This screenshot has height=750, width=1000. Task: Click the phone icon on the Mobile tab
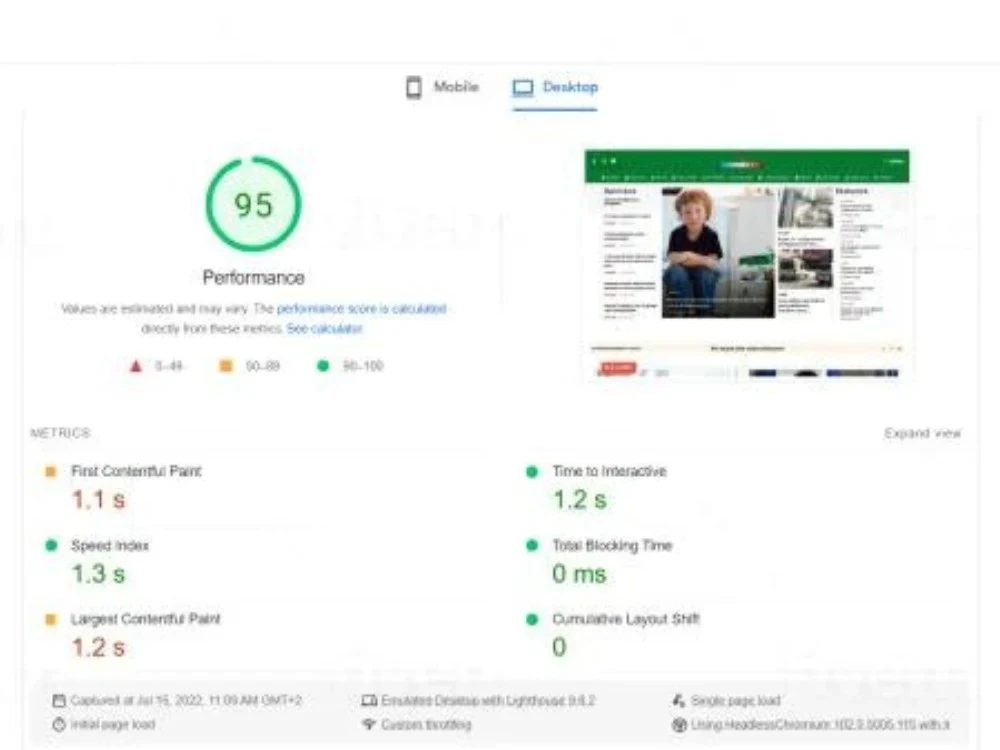[x=413, y=87]
